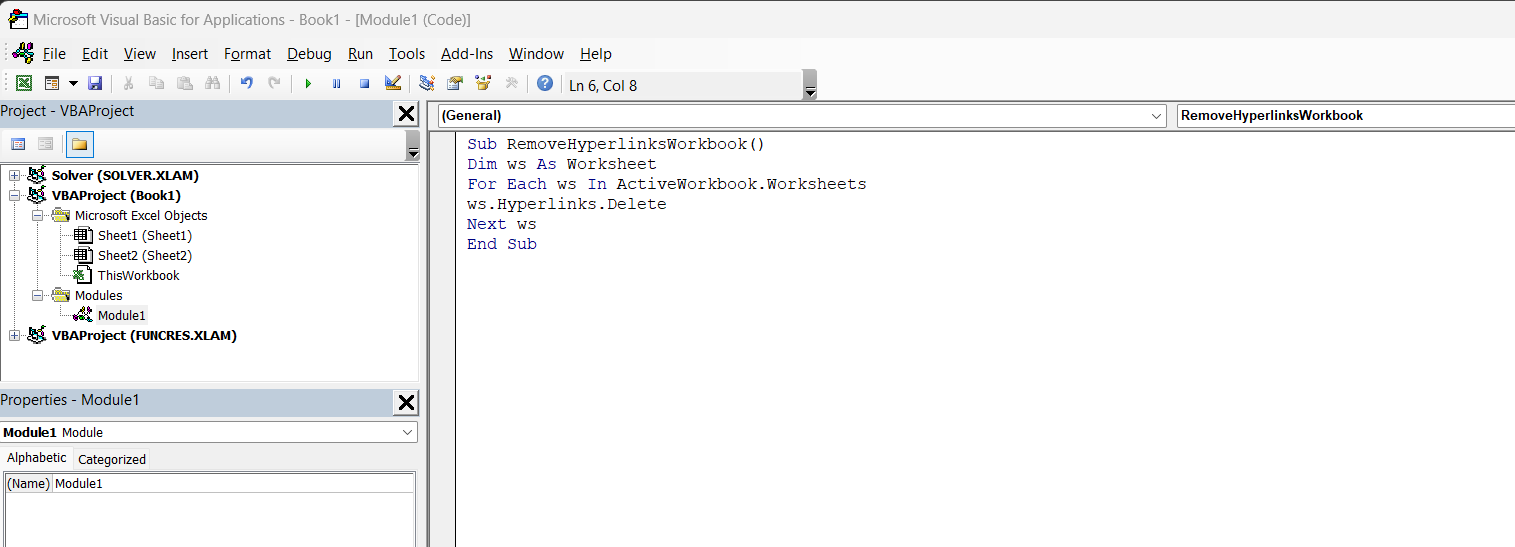Collapse the Modules folder
This screenshot has height=547, width=1515.
click(37, 295)
